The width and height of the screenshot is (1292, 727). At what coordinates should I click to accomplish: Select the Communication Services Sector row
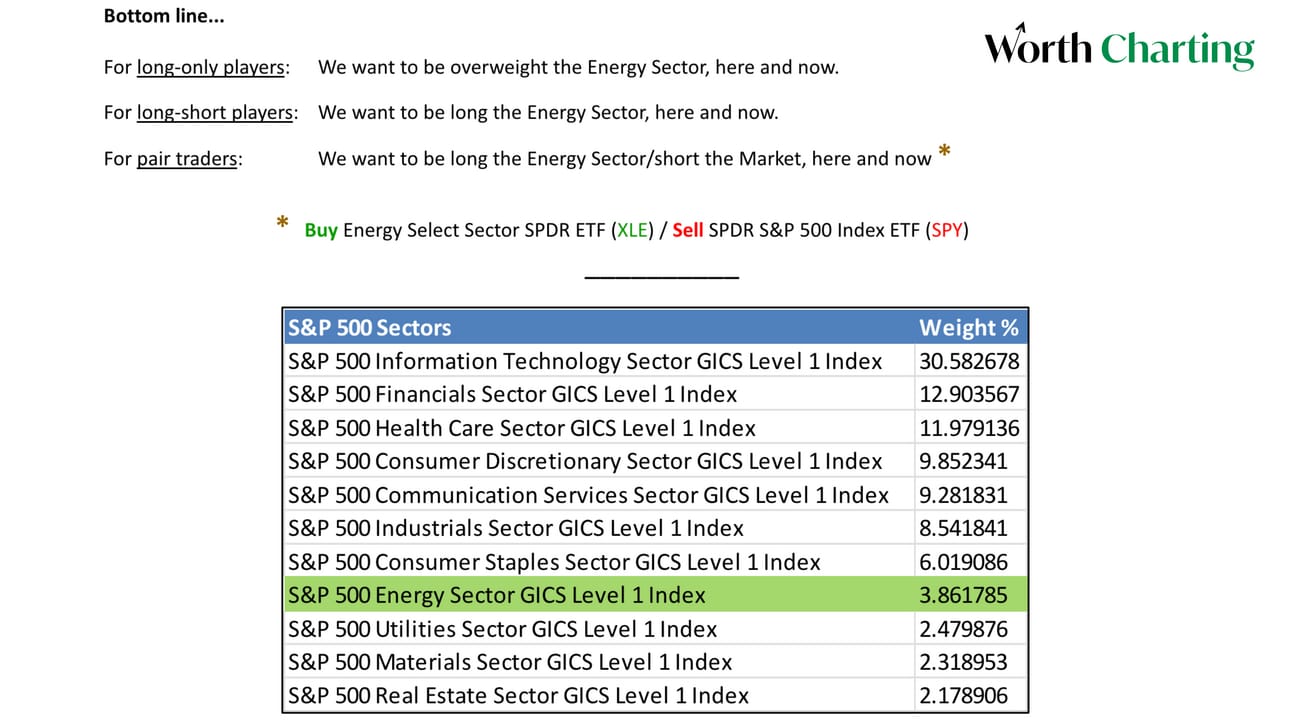pyautogui.click(x=655, y=495)
